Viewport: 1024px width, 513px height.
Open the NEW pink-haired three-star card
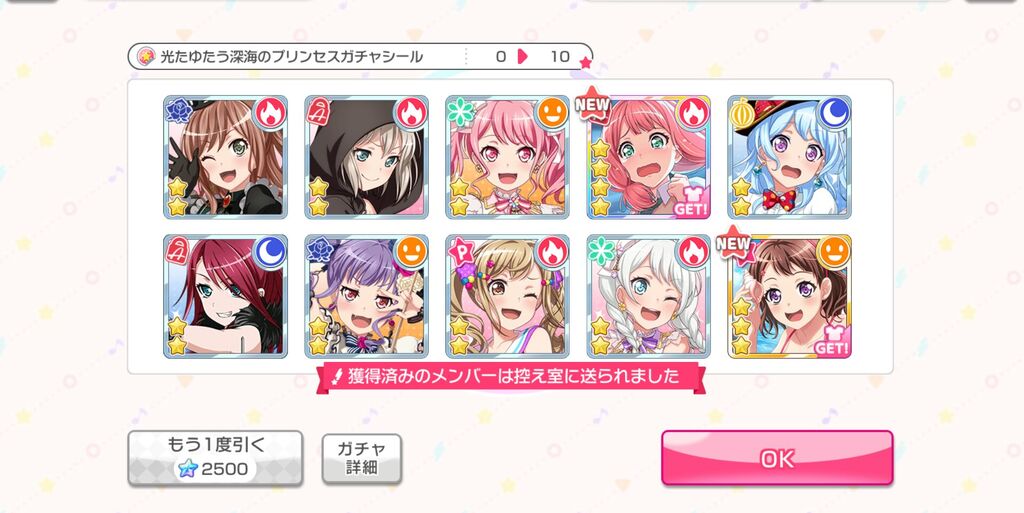tap(648, 157)
